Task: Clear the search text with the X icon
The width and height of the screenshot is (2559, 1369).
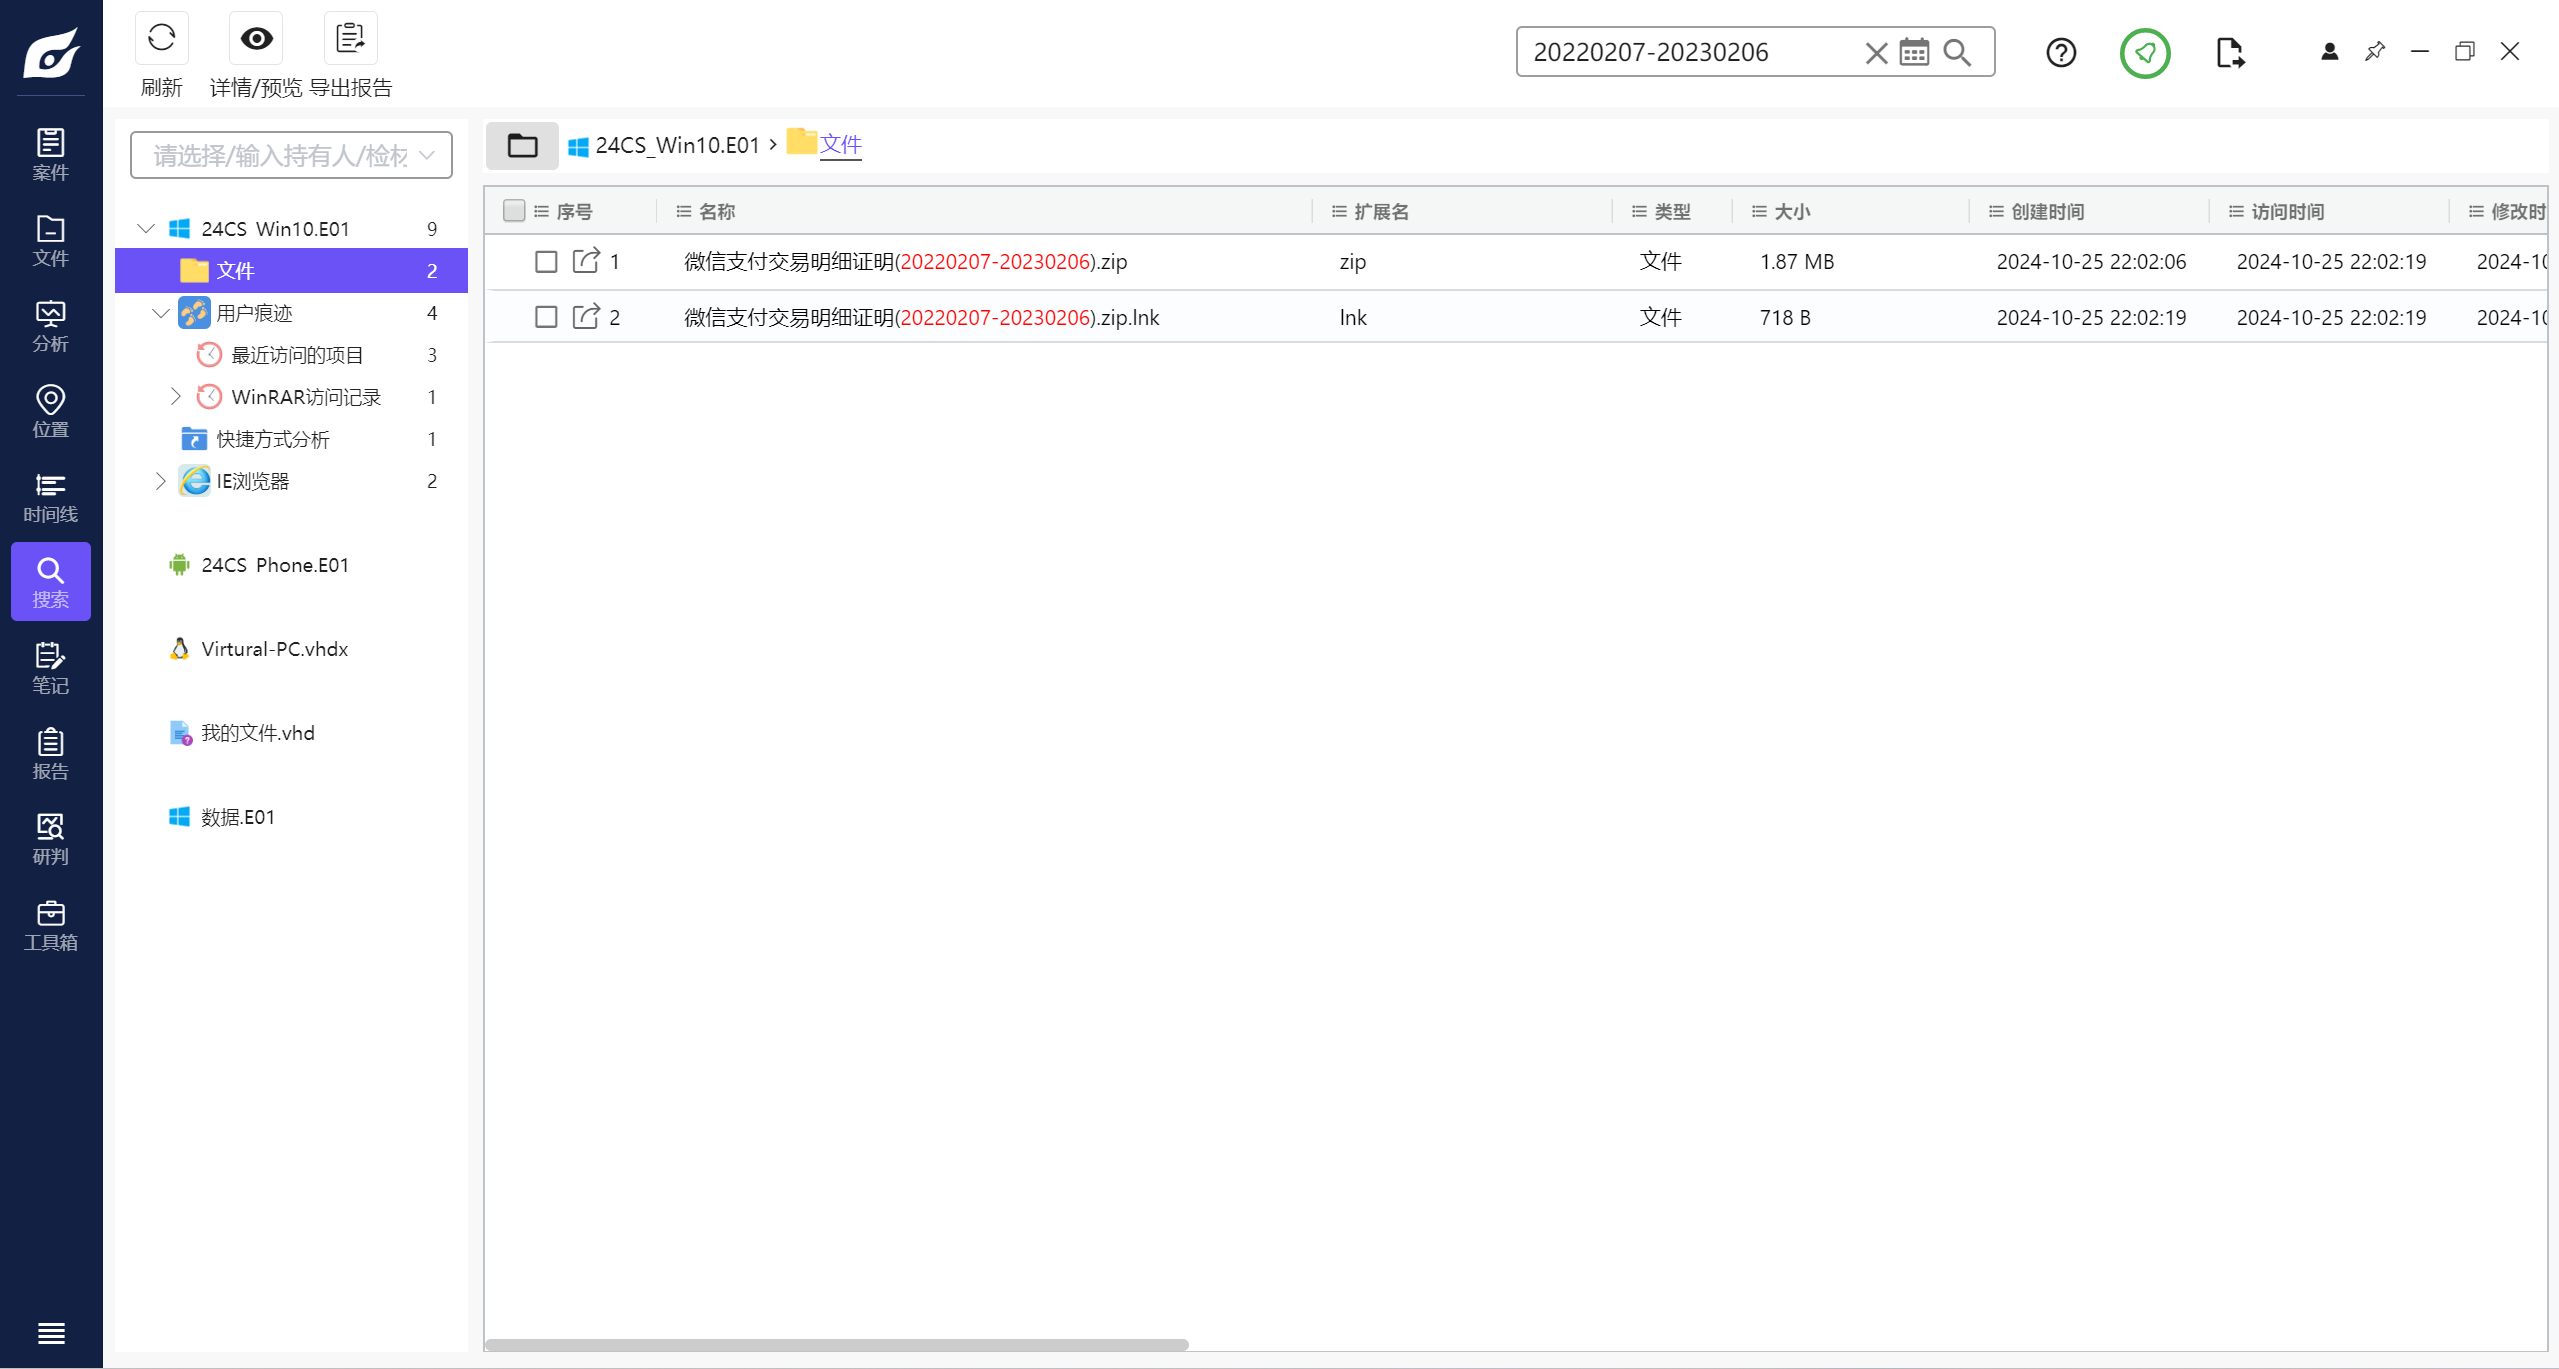Action: (1876, 52)
